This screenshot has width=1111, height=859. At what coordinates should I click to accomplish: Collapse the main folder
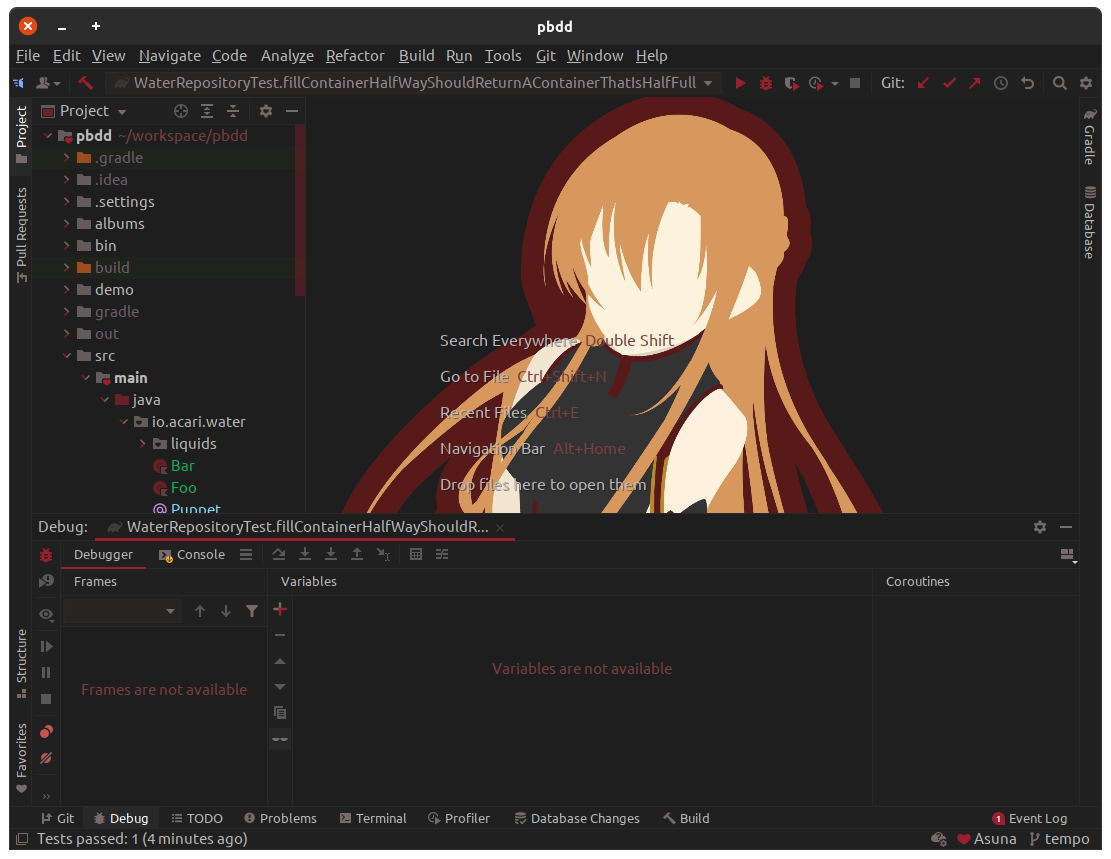[86, 377]
